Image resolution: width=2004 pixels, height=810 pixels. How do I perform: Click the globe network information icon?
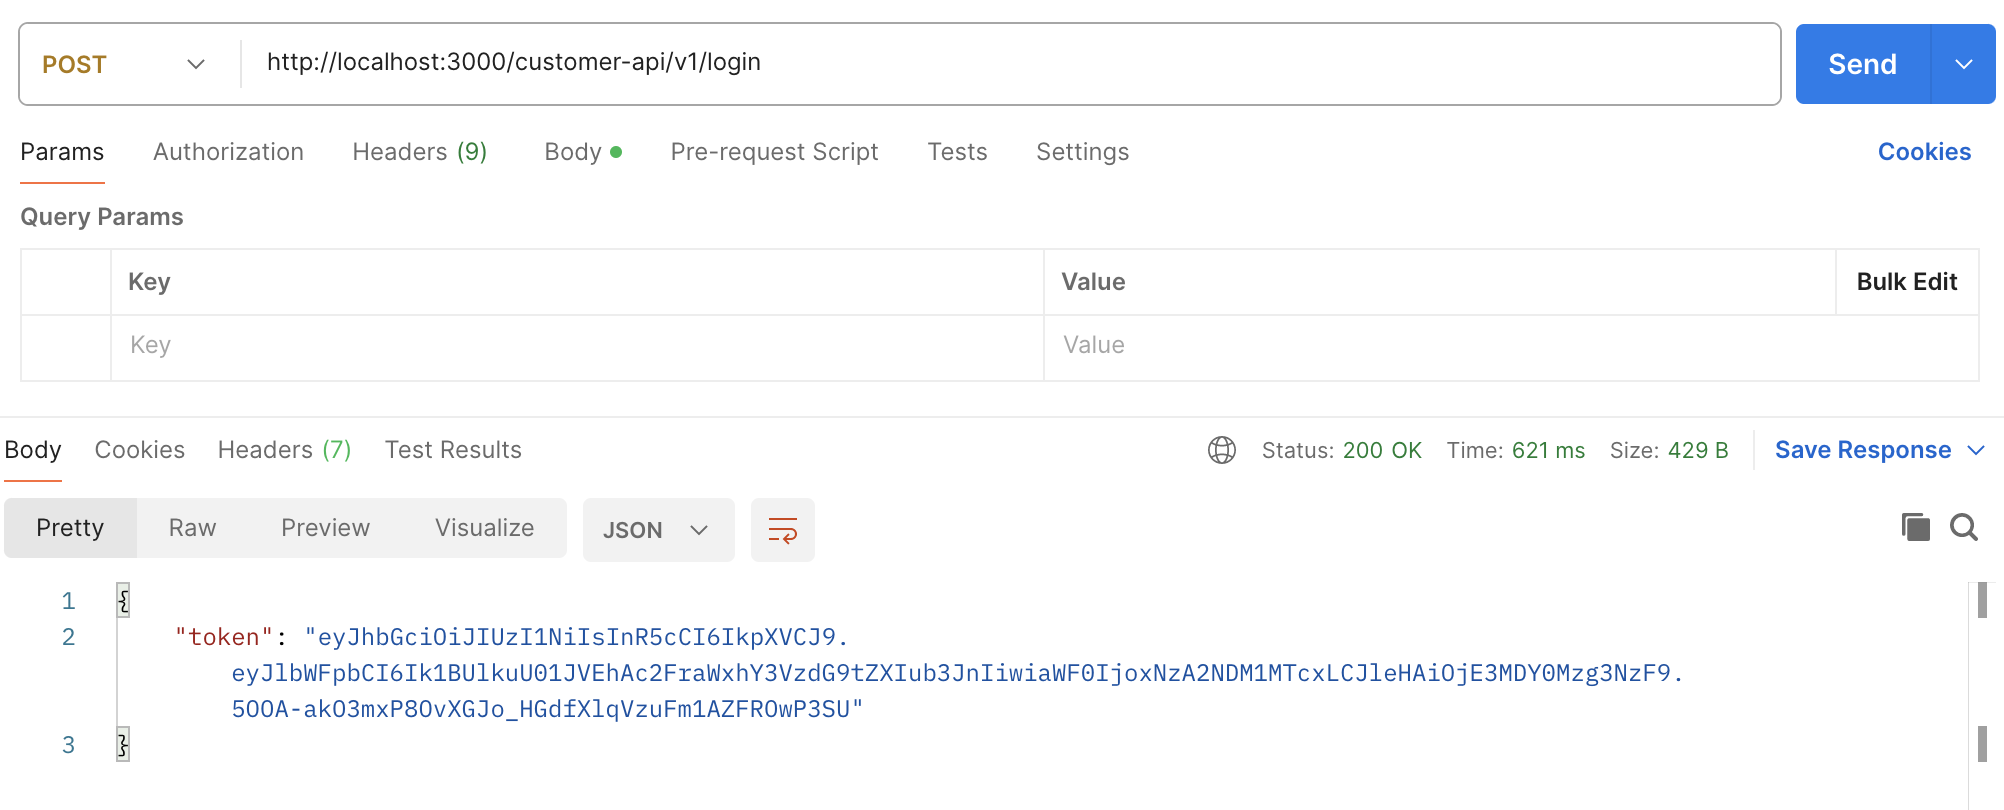pos(1222,450)
